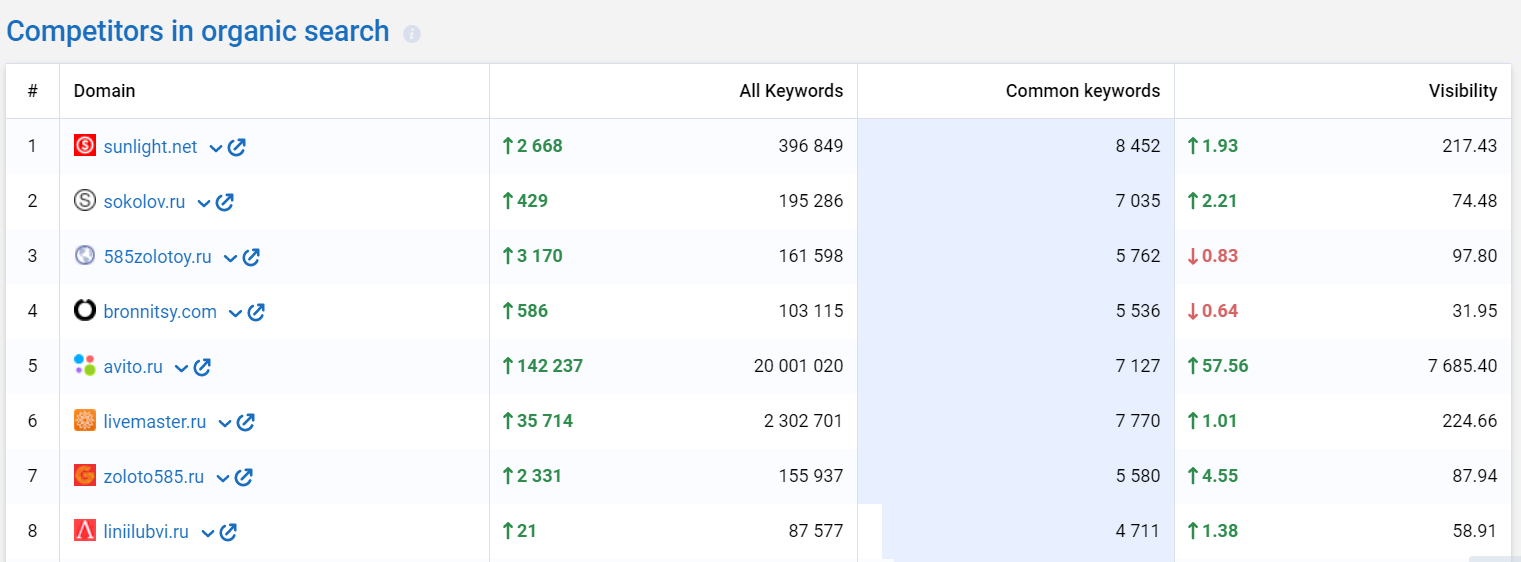Screen dimensions: 1521x562
Task: Open sunlight.net in new tab via external icon
Action: coord(237,147)
